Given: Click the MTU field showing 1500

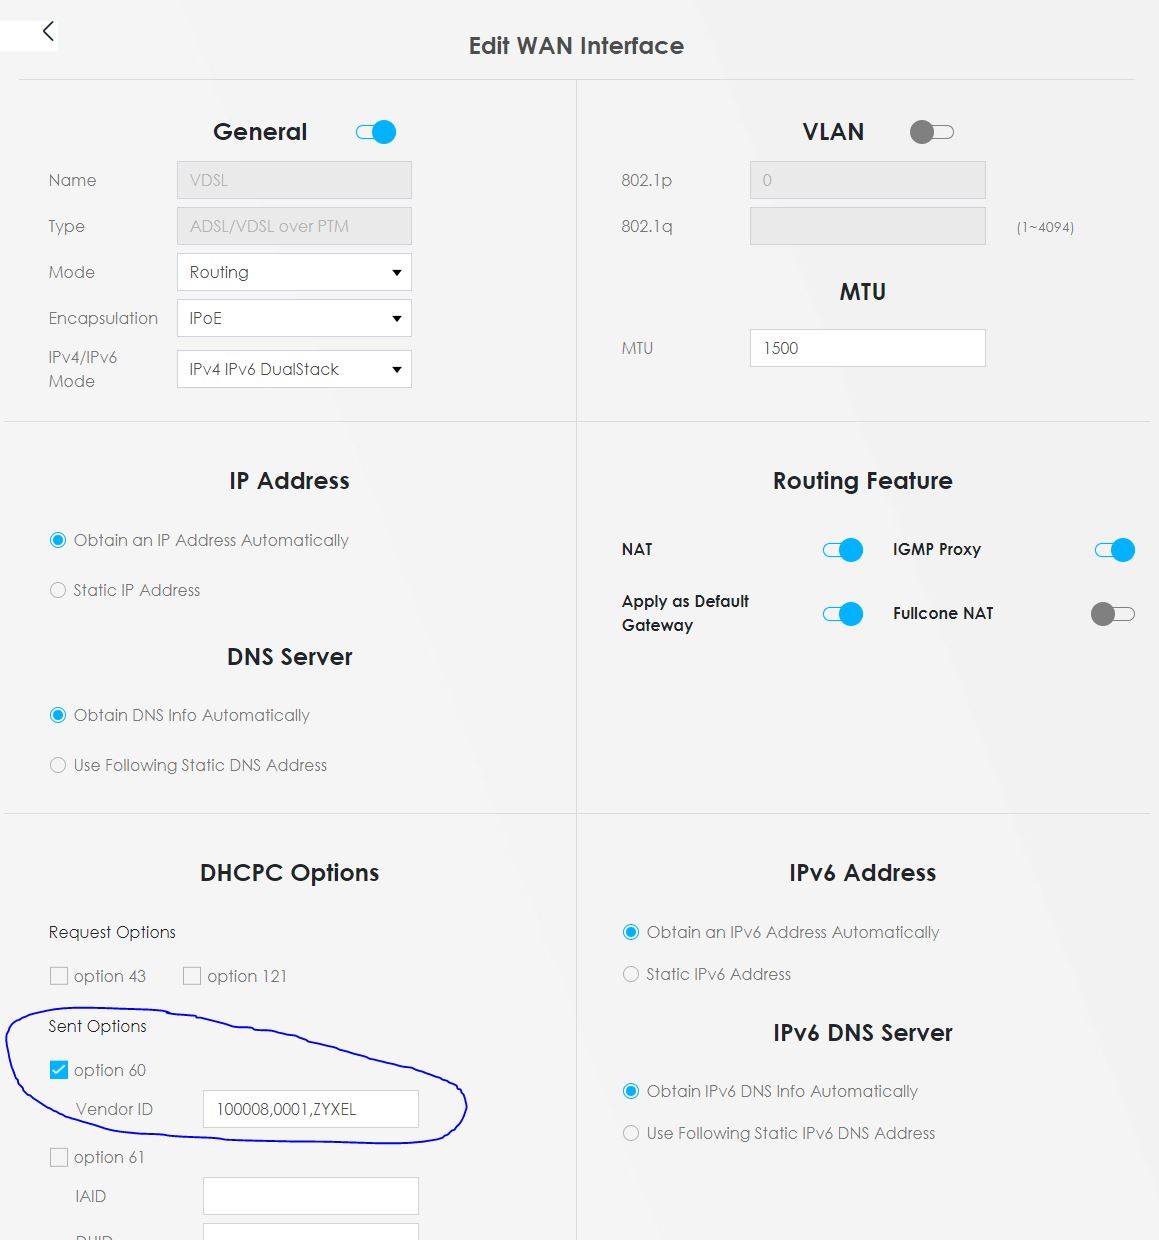Looking at the screenshot, I should click(868, 348).
